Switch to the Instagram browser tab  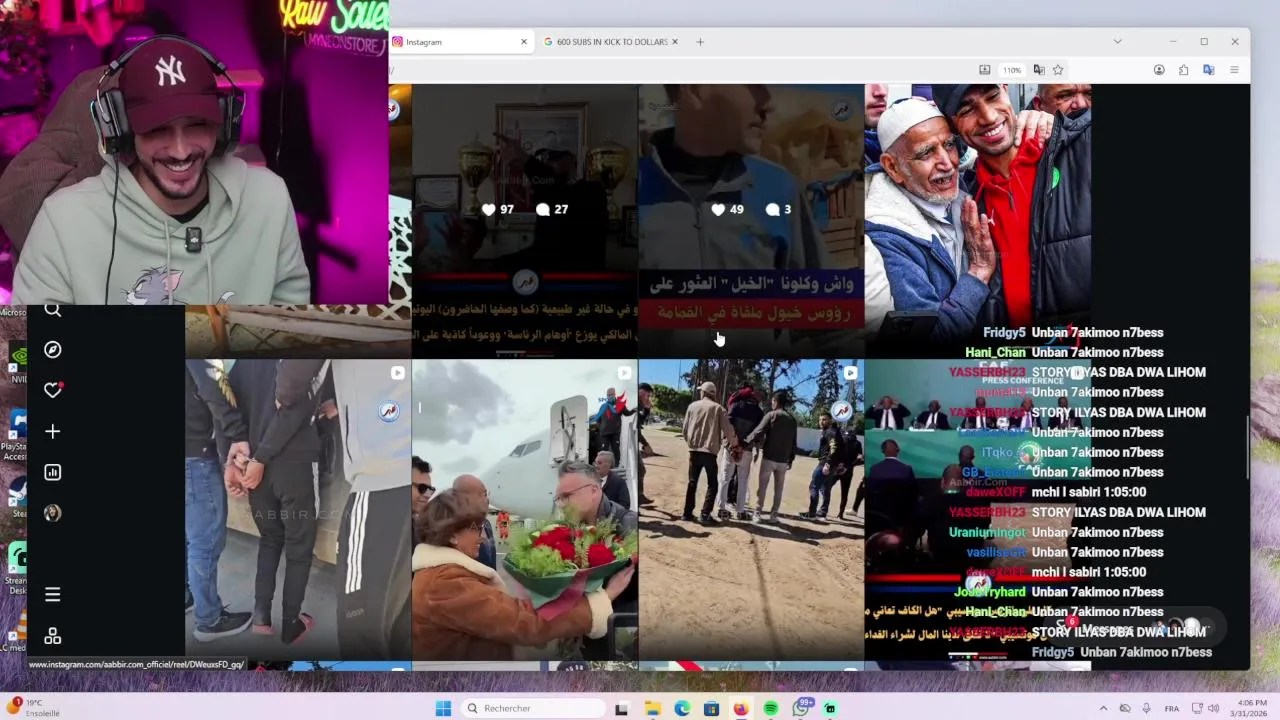click(460, 42)
